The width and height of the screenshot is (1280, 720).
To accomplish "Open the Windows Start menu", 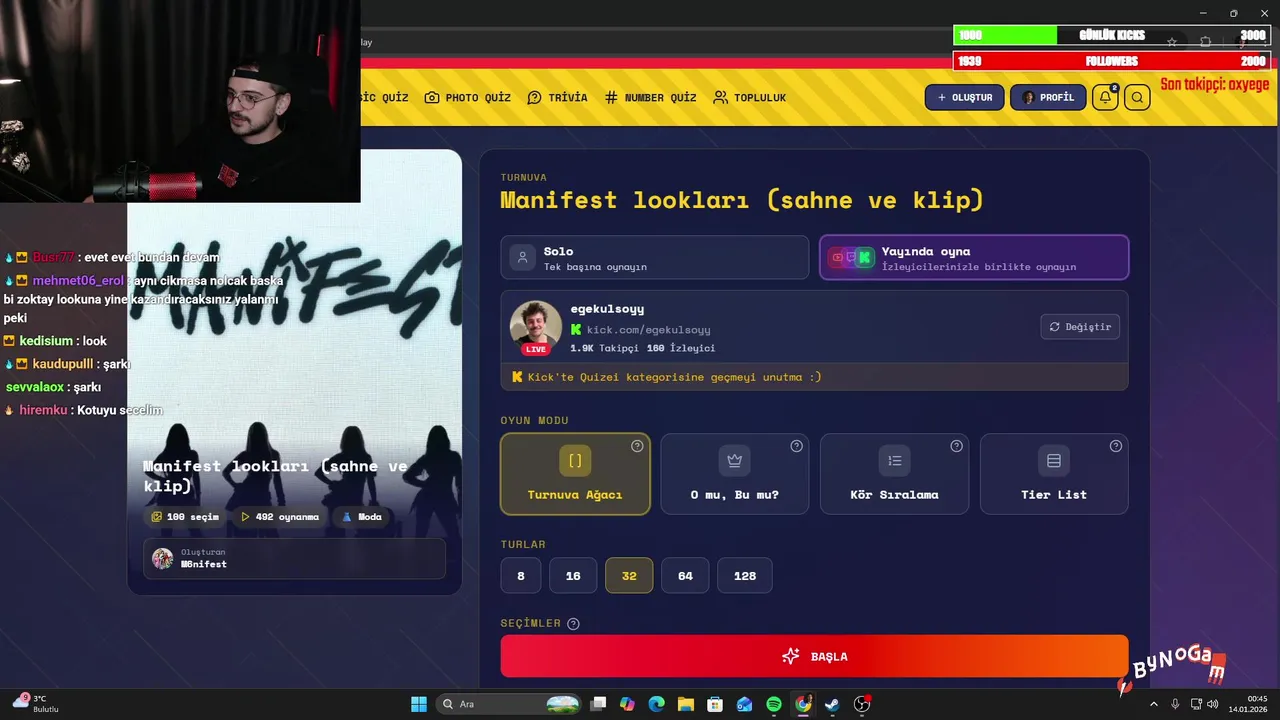I will tap(419, 704).
